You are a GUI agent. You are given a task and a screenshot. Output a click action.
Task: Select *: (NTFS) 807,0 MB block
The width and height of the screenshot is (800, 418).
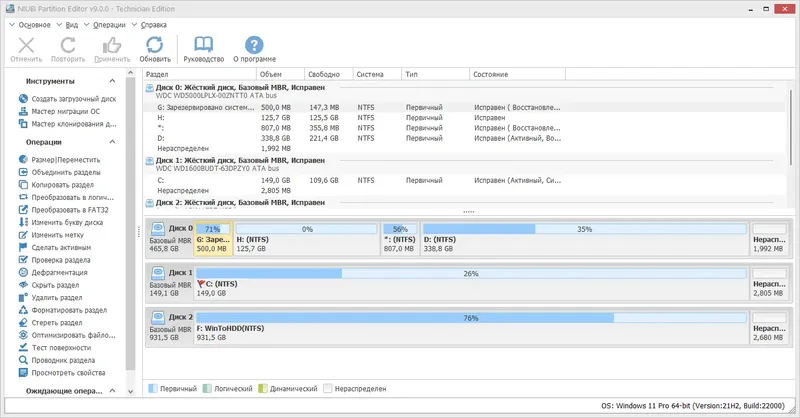point(400,238)
